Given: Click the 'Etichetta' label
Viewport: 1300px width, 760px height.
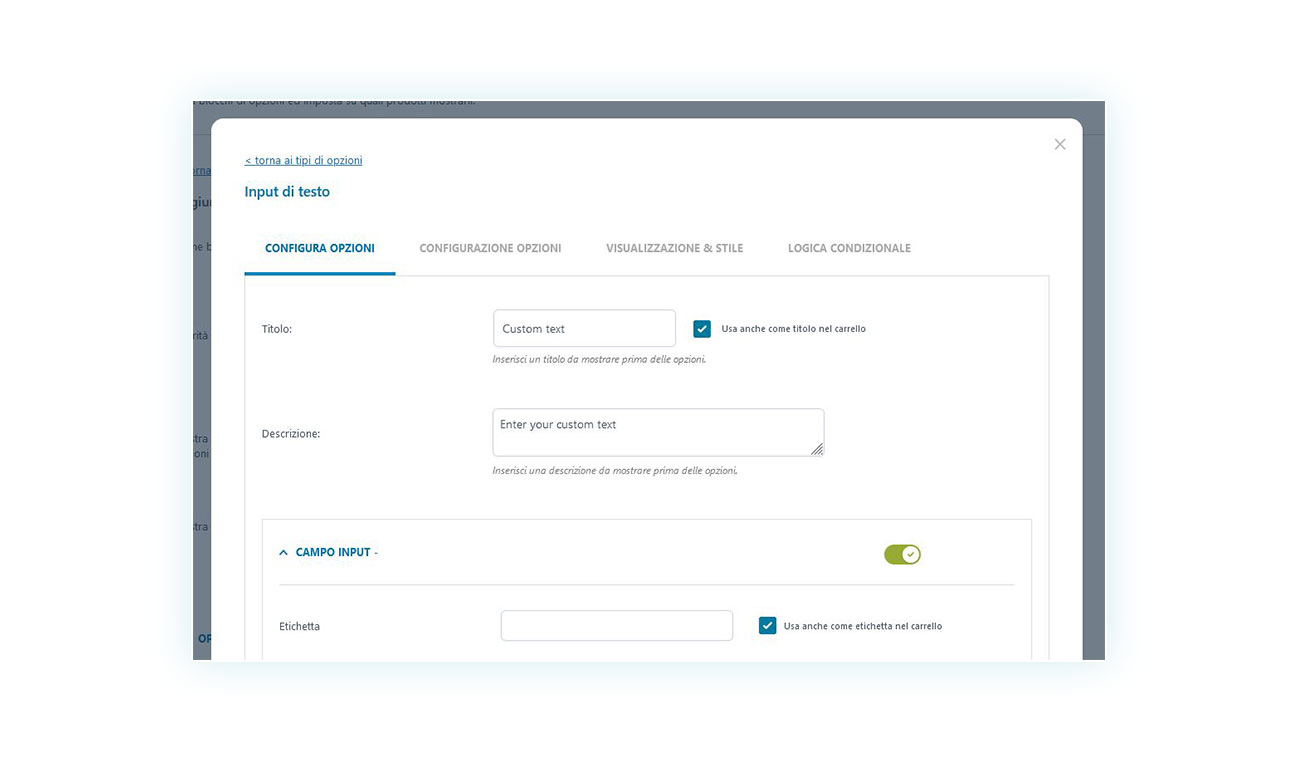Looking at the screenshot, I should coord(299,626).
